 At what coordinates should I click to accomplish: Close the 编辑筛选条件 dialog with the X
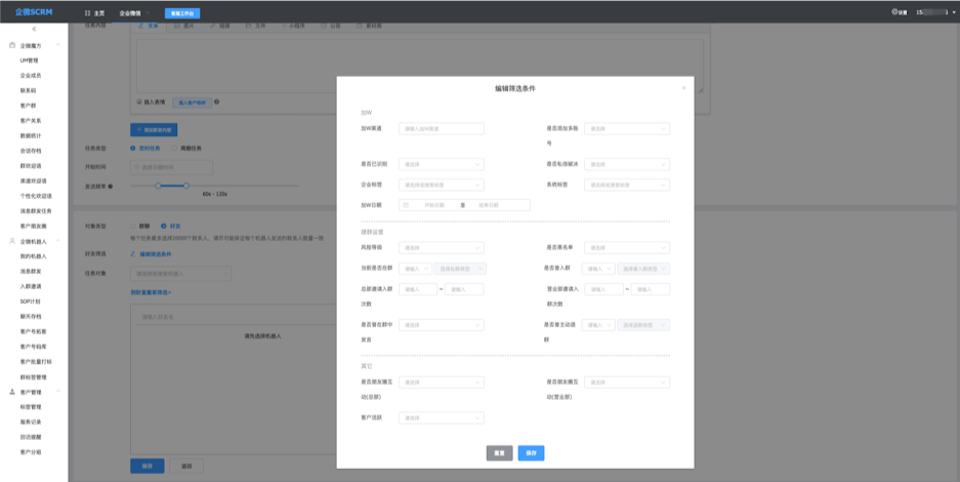[684, 88]
